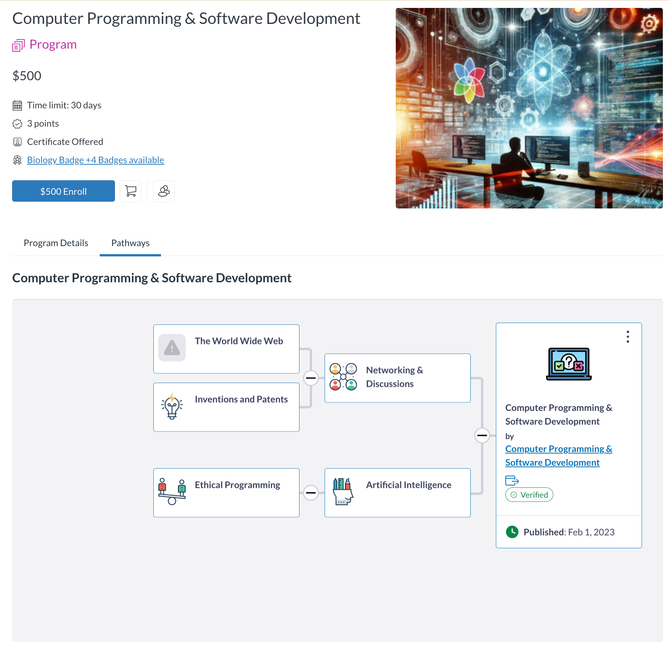Screen dimensions: 669x646
Task: Select the Pathways tab
Action: 130,243
